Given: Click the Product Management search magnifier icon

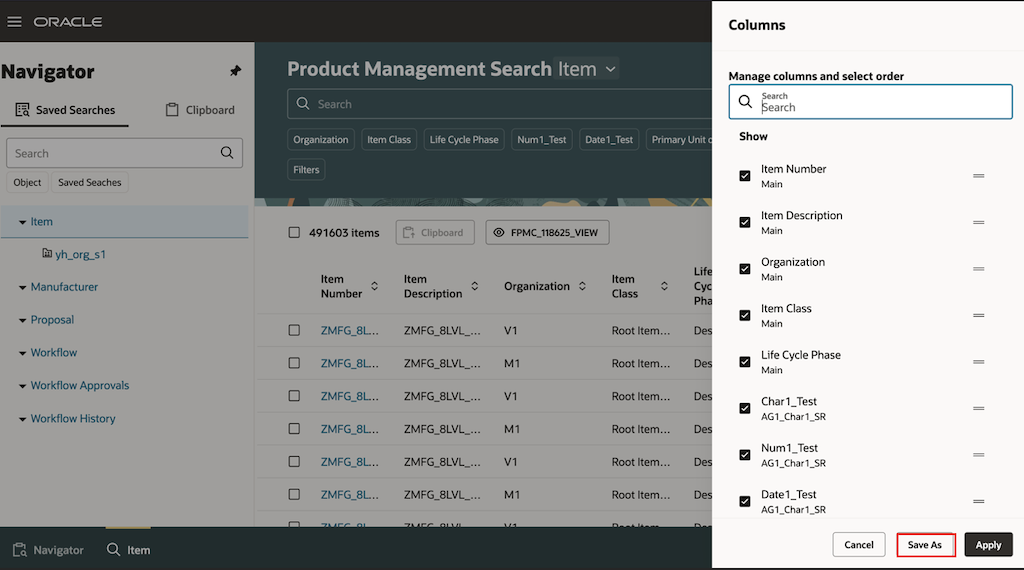Looking at the screenshot, I should pos(302,103).
